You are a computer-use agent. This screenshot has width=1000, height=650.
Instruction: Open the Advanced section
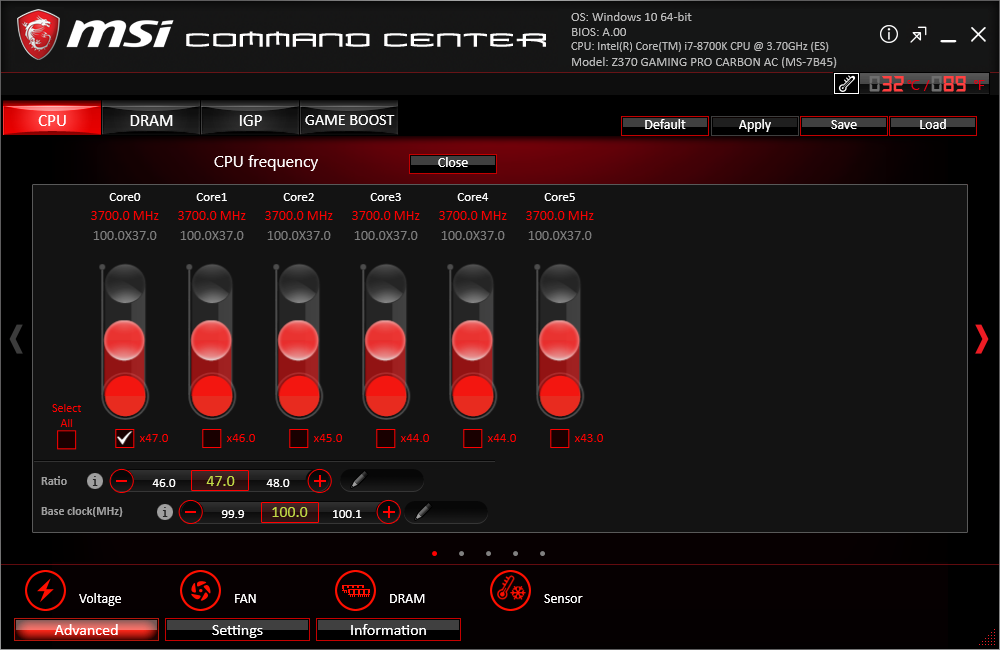(x=86, y=630)
